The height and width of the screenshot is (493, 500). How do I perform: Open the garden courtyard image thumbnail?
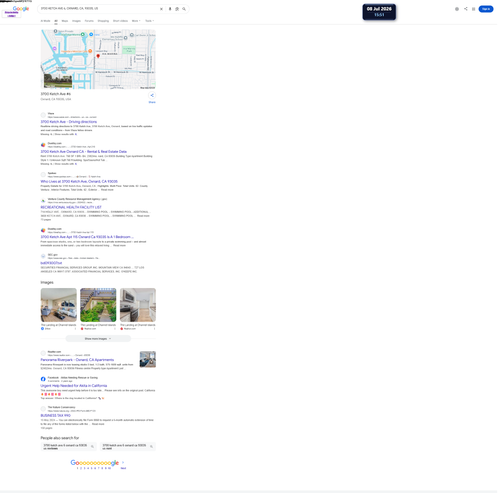coord(98,305)
